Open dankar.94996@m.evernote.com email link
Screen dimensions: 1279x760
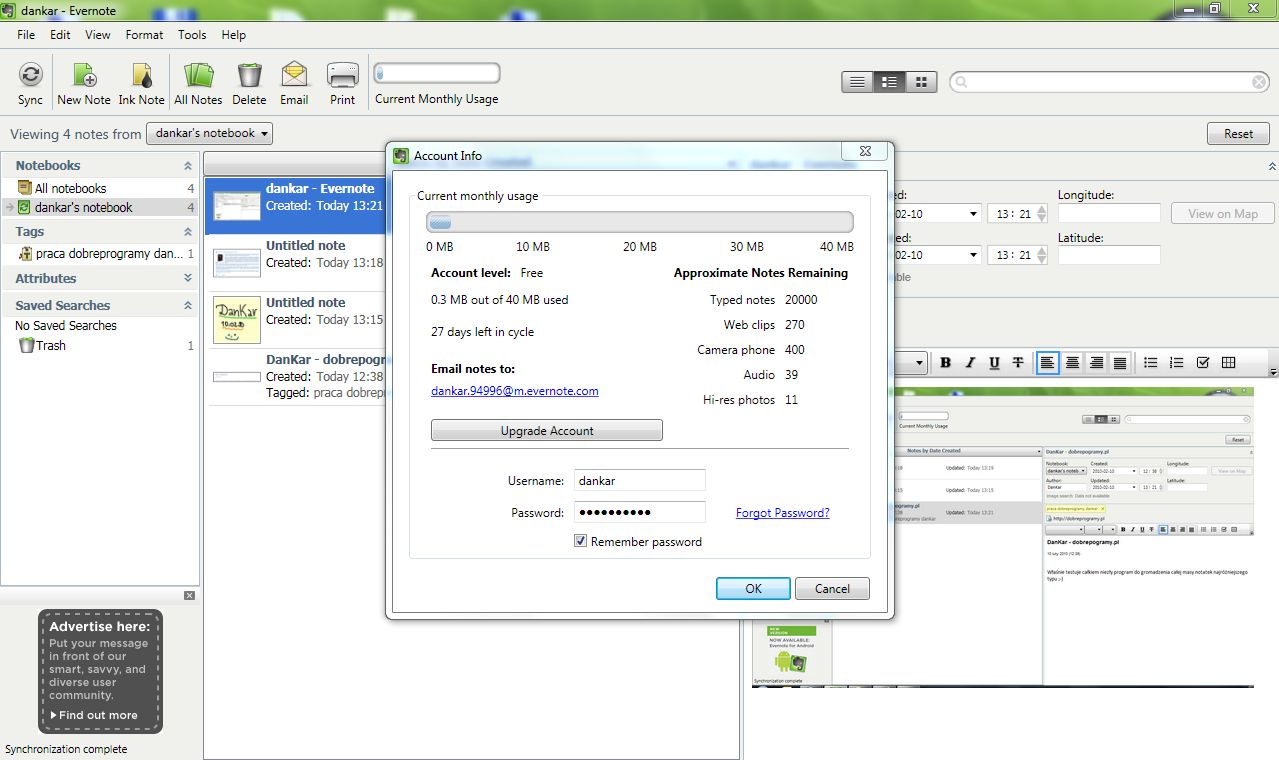pos(515,391)
